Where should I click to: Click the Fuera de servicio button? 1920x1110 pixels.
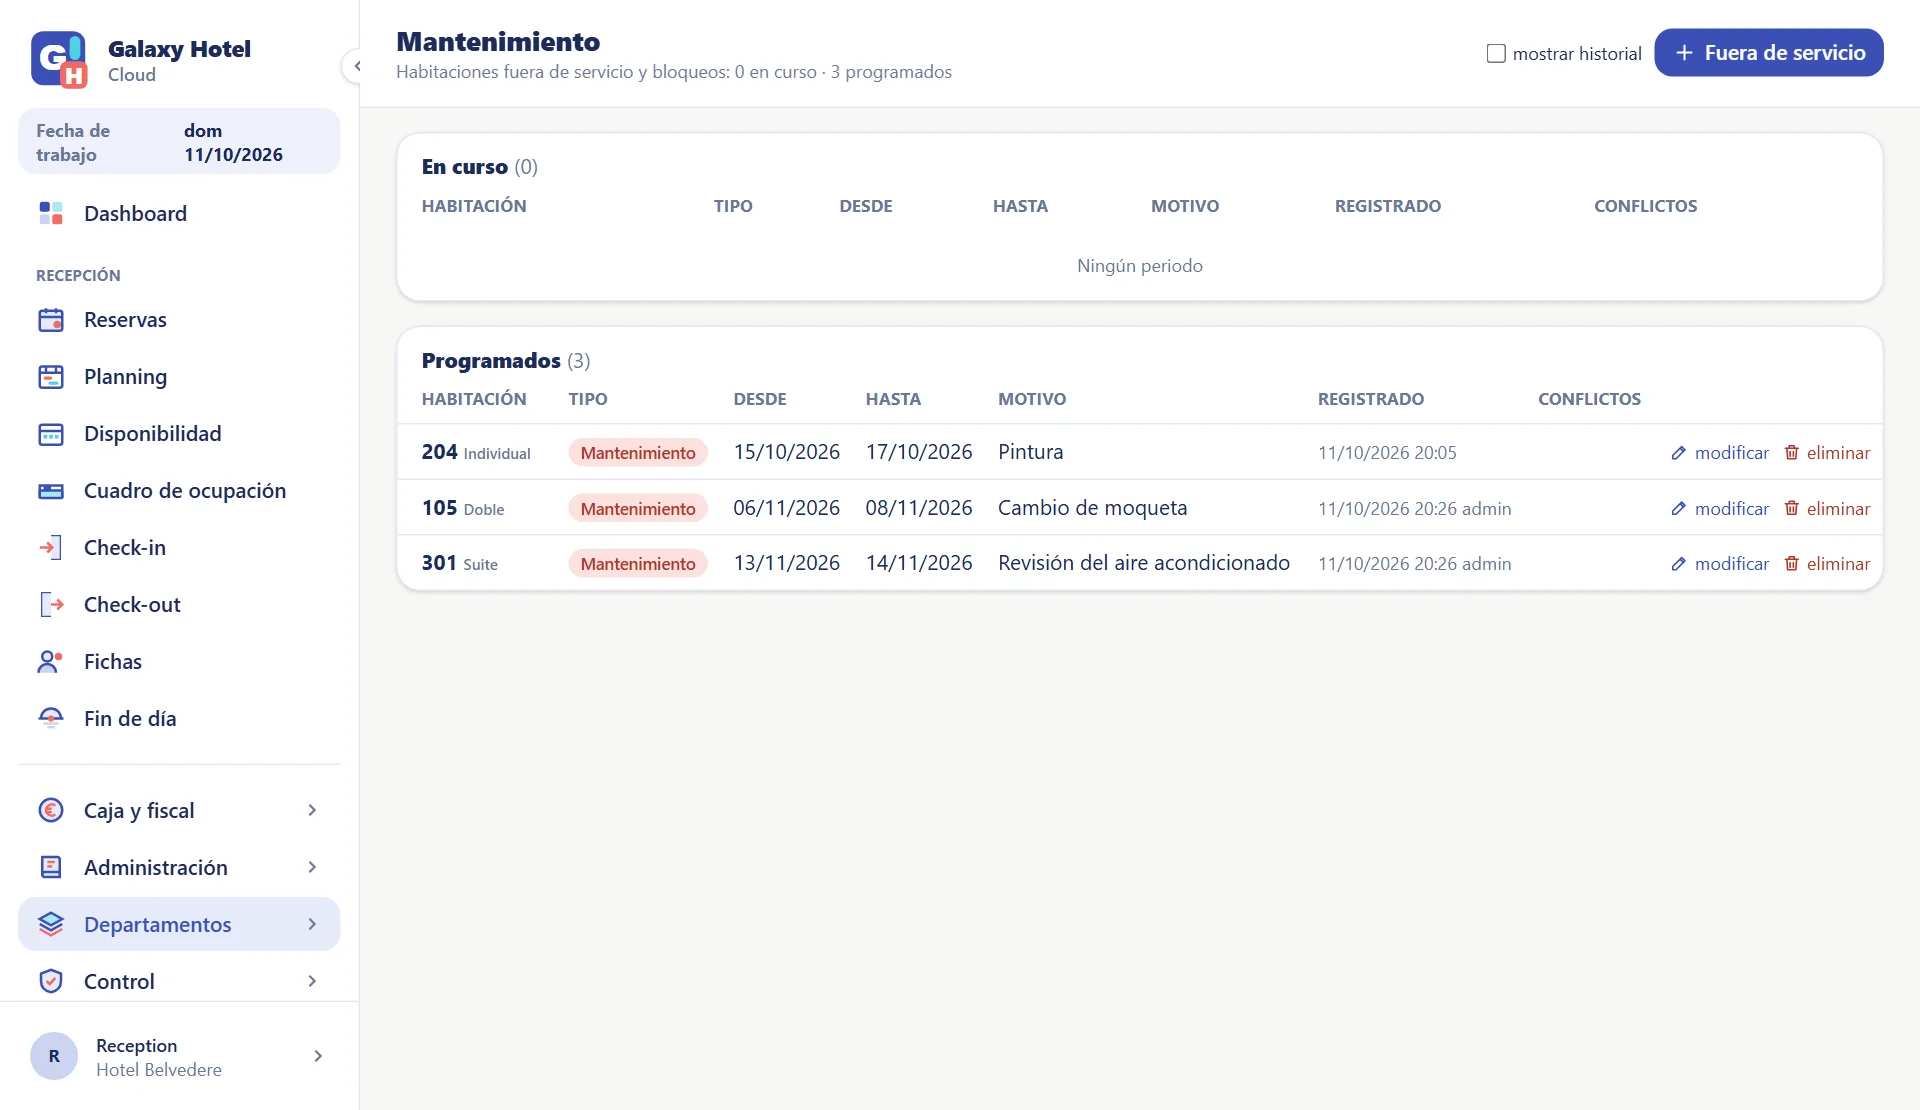[1768, 53]
